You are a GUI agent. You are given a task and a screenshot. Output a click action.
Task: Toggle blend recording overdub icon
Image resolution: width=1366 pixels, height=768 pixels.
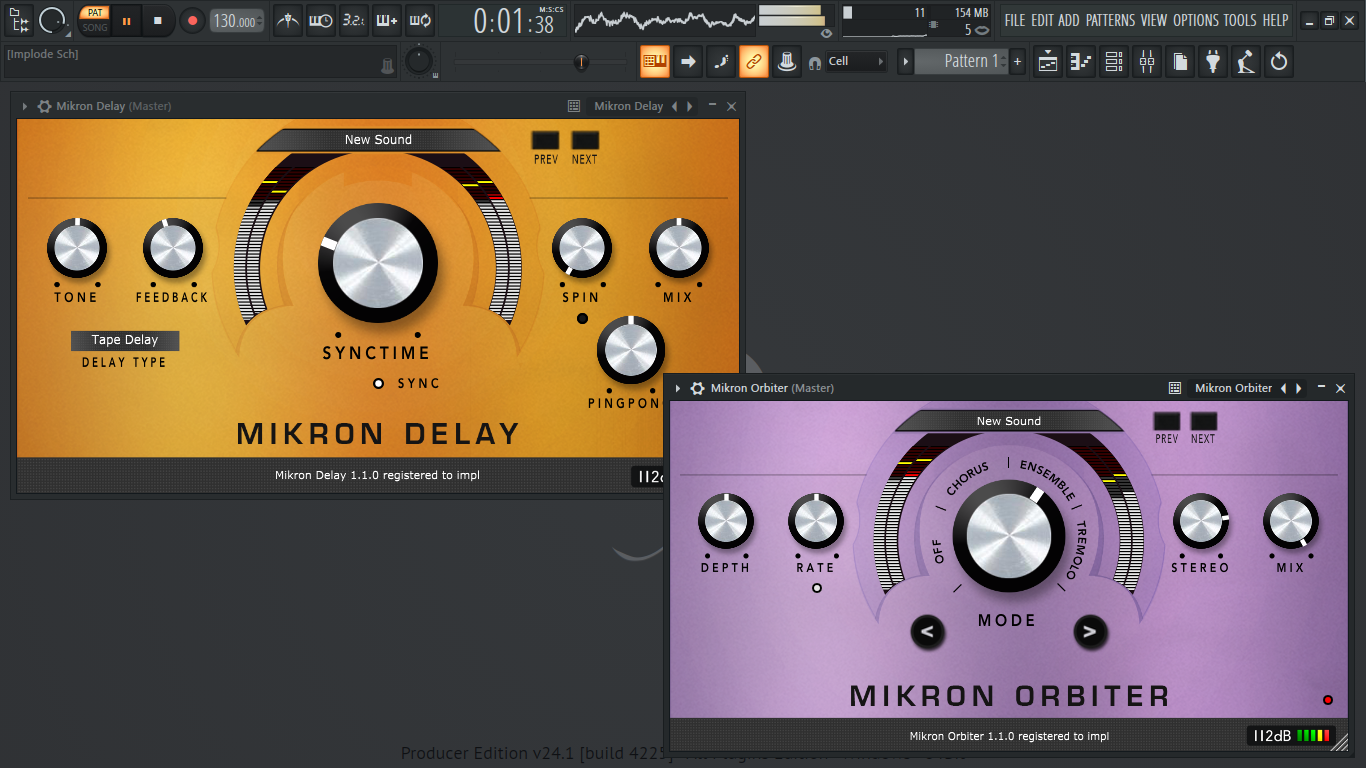(x=386, y=20)
